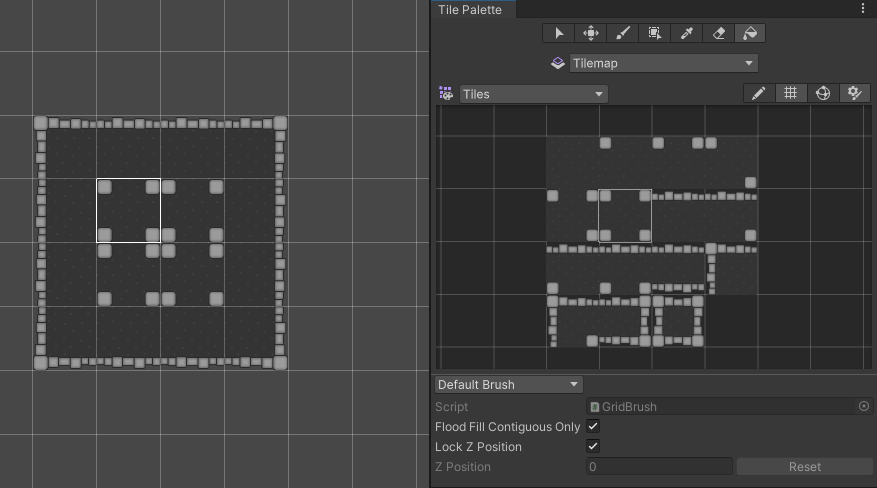Click the Tile Palette tab
The image size is (877, 488).
[470, 9]
